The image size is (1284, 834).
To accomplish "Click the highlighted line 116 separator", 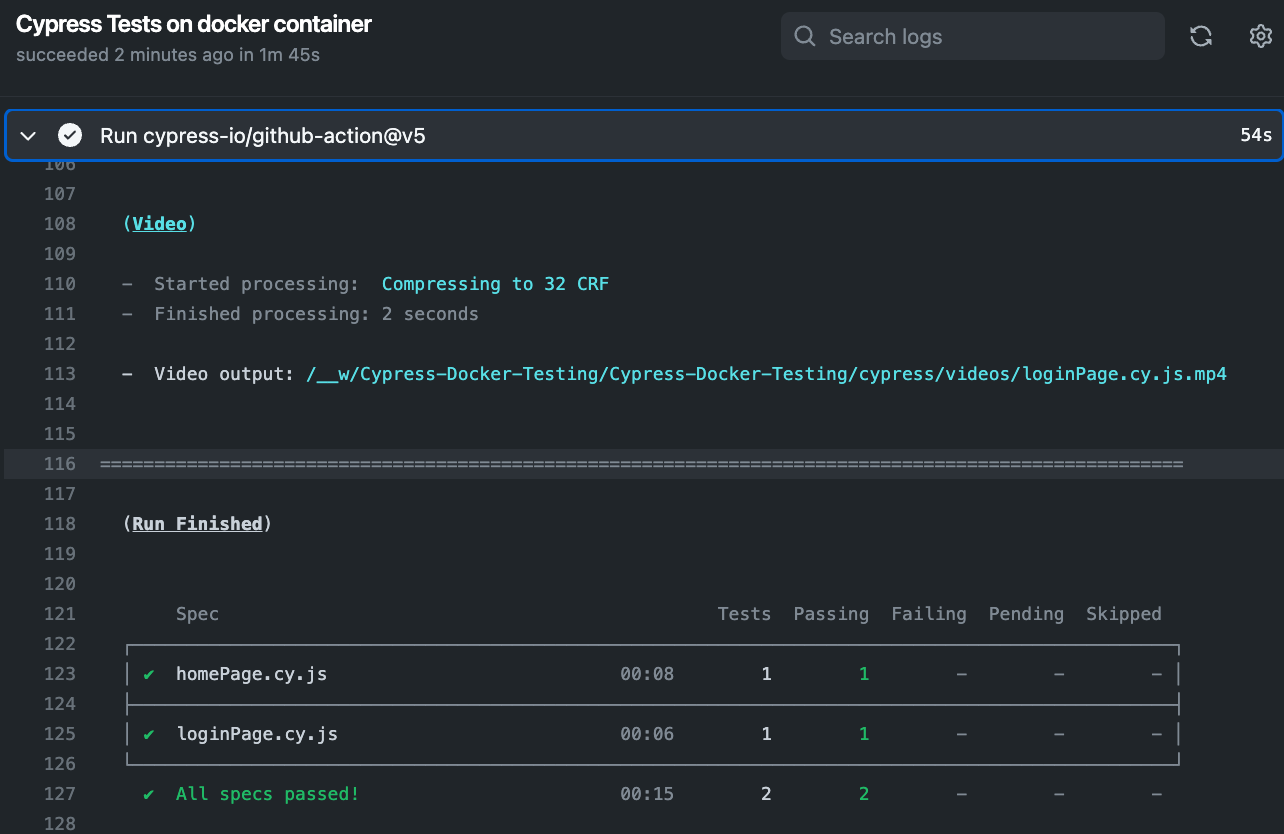I will coord(640,464).
